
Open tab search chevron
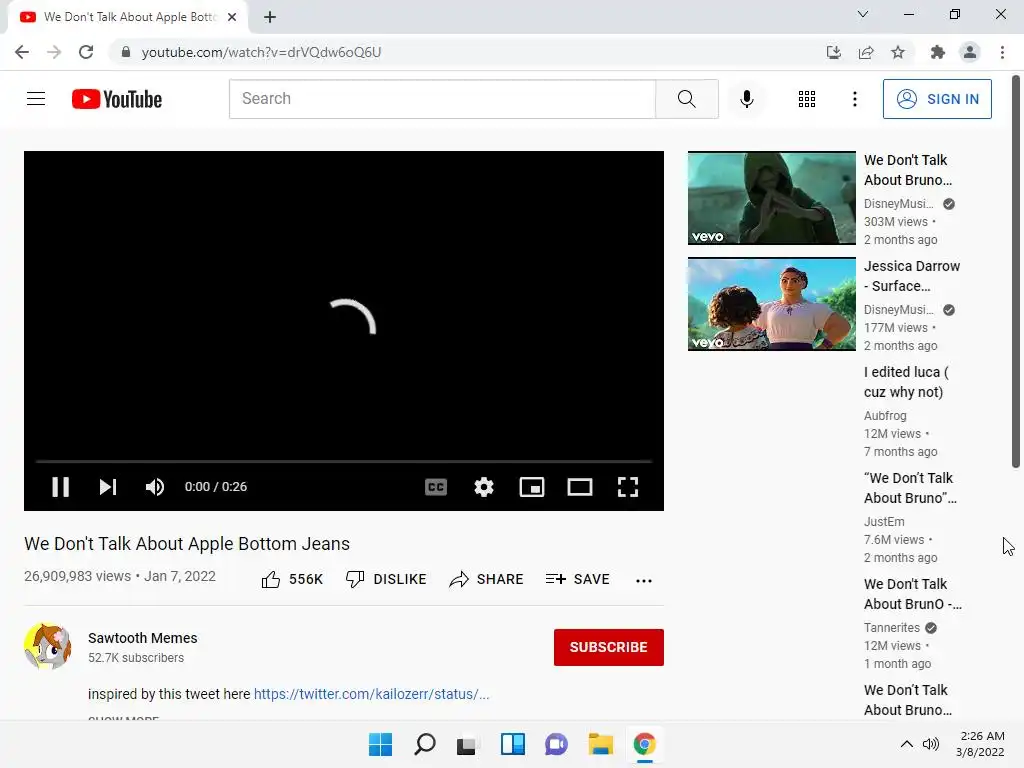863,14
